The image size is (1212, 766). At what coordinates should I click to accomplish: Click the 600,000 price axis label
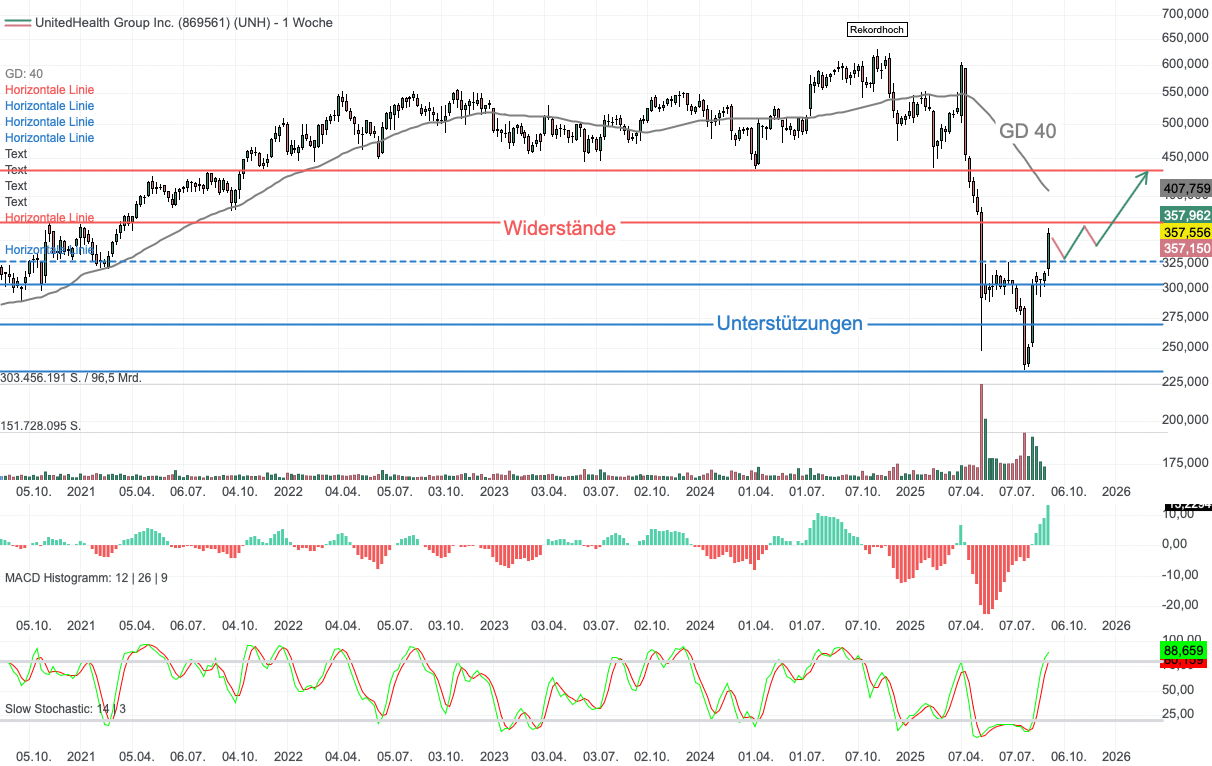(1187, 64)
